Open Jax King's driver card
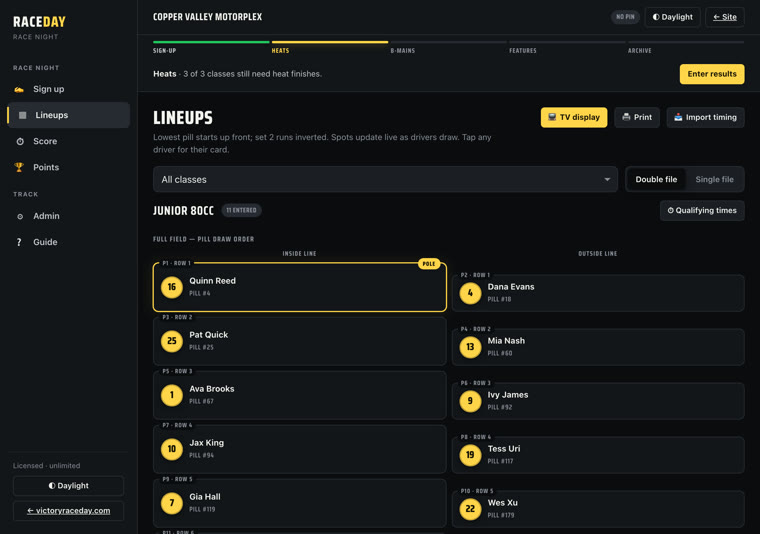760x534 pixels. pyautogui.click(x=300, y=449)
